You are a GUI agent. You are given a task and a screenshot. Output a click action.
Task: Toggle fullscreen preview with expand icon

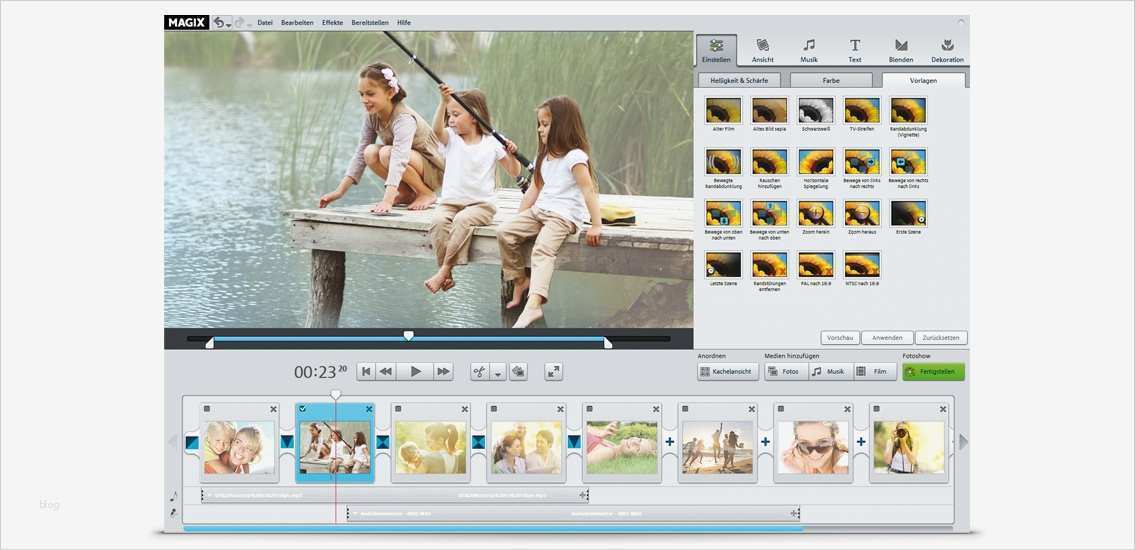coord(553,371)
